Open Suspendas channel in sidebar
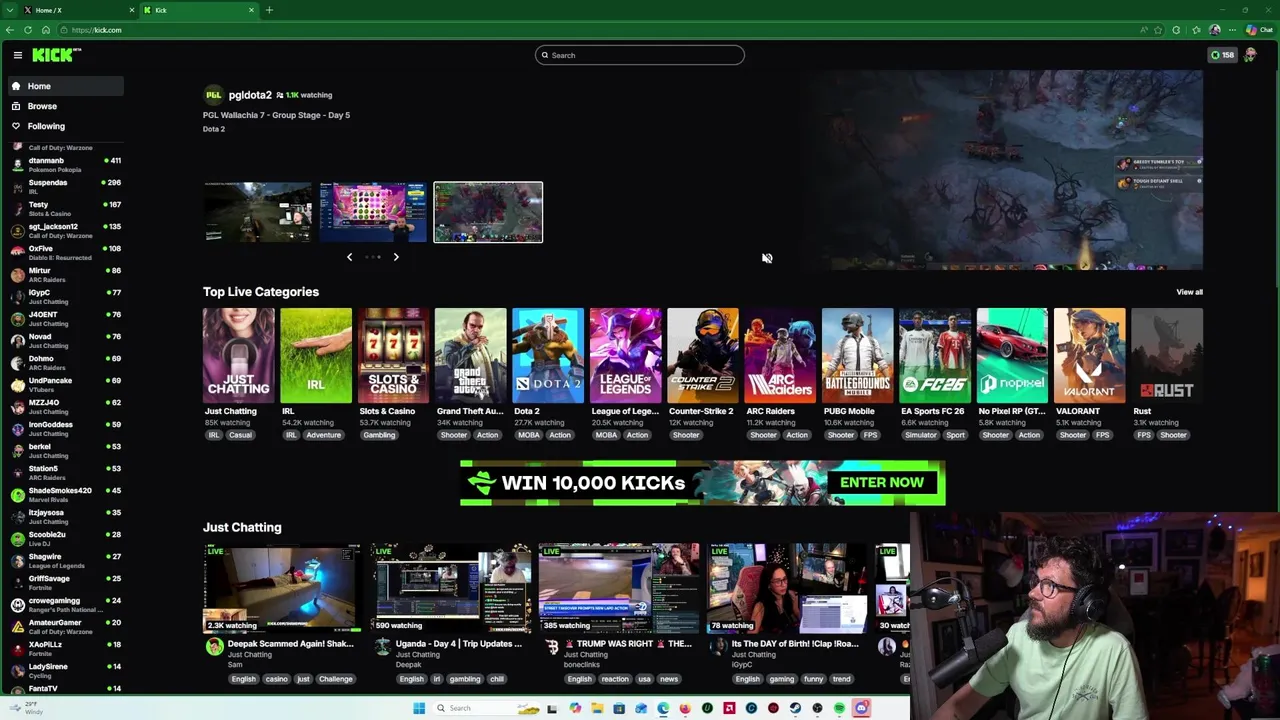The width and height of the screenshot is (1280, 720). pos(65,186)
